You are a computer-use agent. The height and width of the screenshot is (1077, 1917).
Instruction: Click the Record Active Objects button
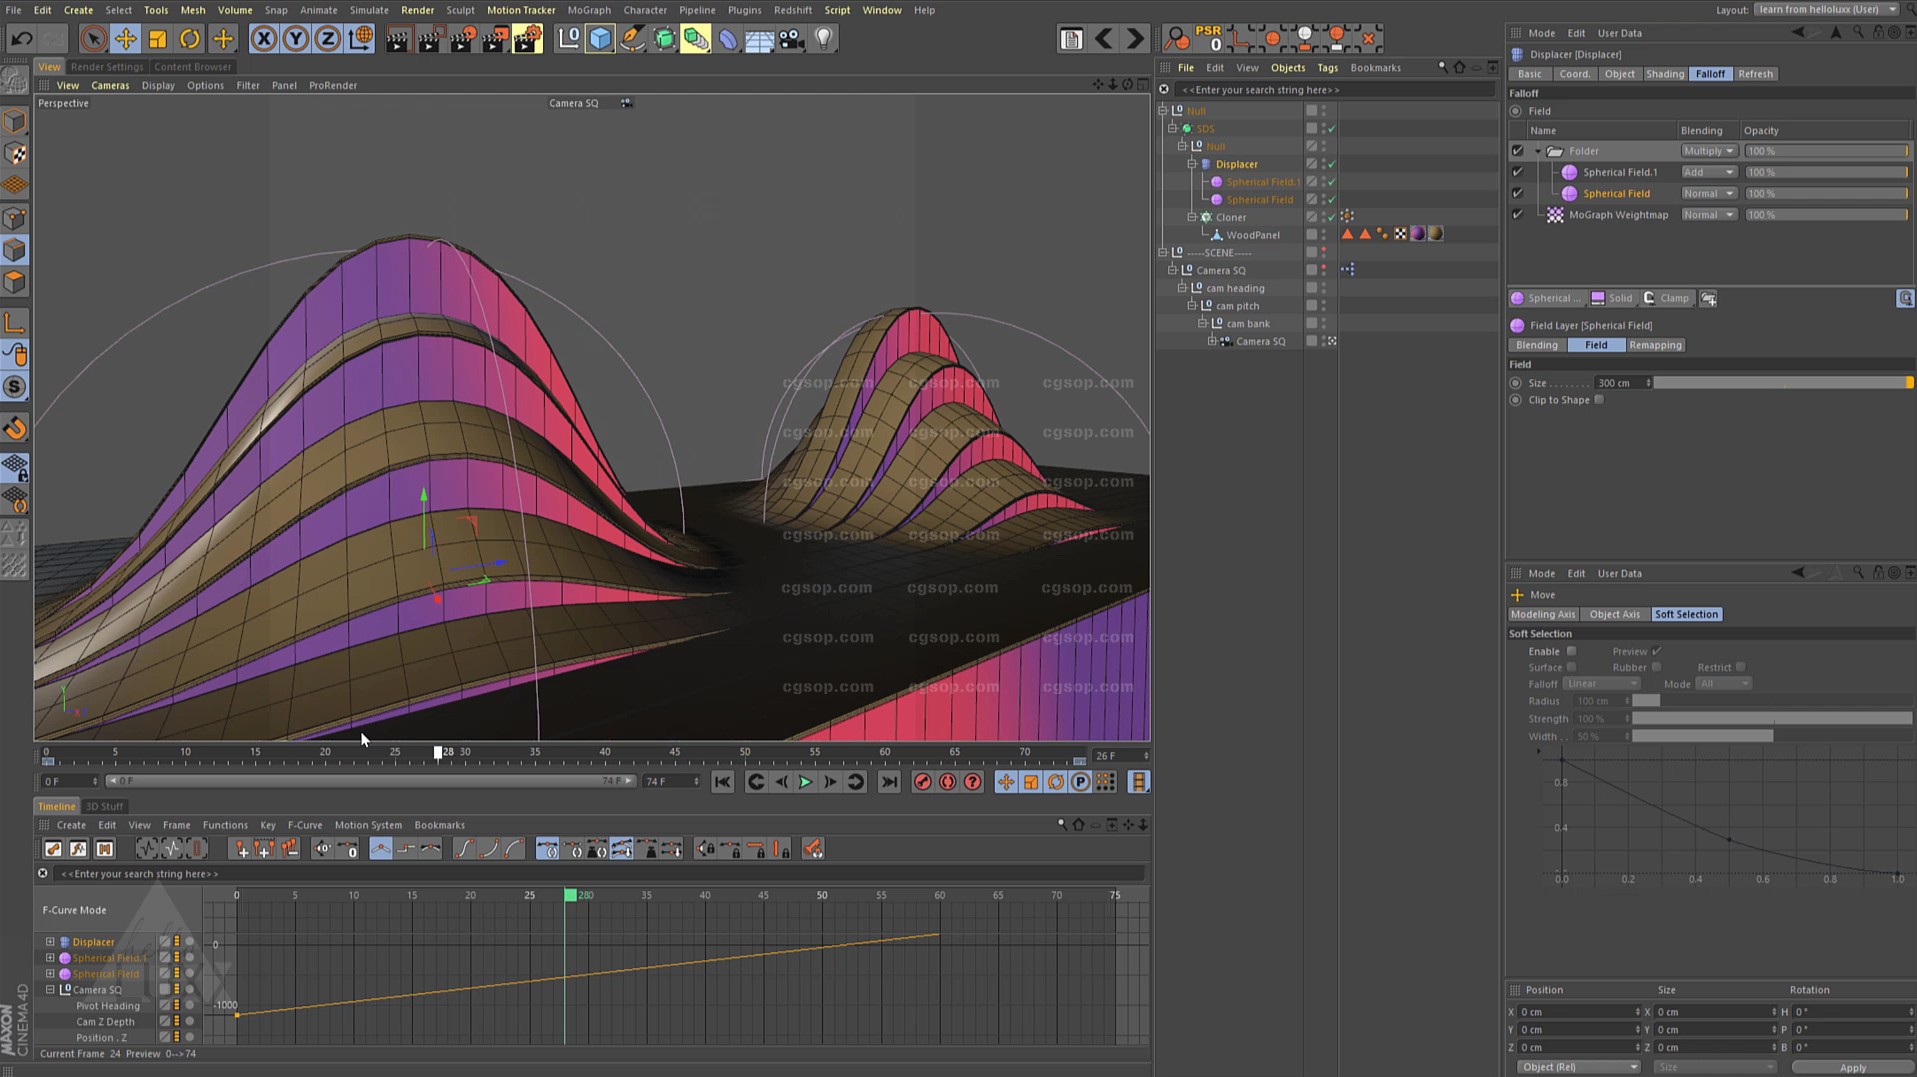click(x=922, y=782)
